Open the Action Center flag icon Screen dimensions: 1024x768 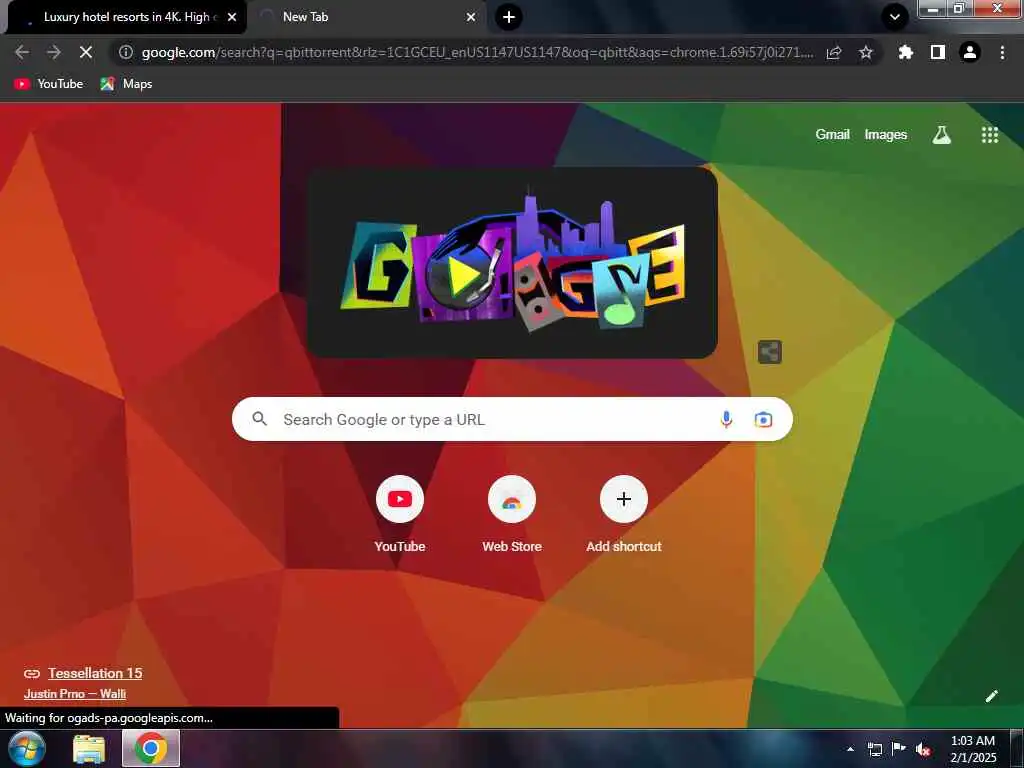pyautogui.click(x=899, y=749)
